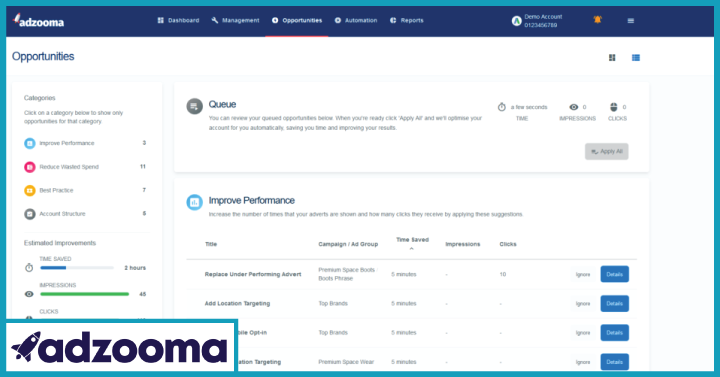Image resolution: width=720 pixels, height=377 pixels.
Task: Sort by the Impressions column header
Action: (x=462, y=244)
